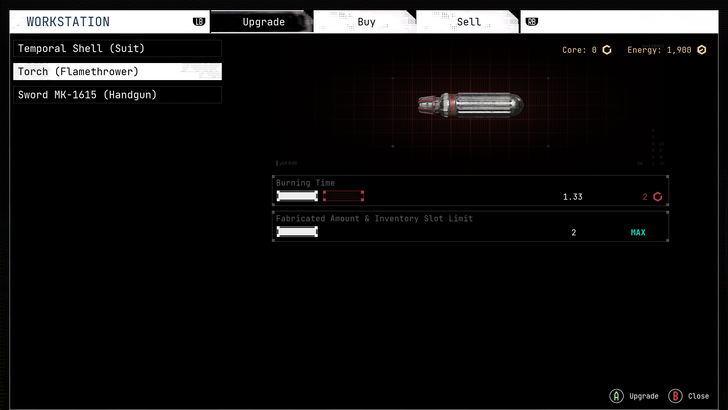
Task: Click the red core cost icon
Action: click(x=657, y=197)
